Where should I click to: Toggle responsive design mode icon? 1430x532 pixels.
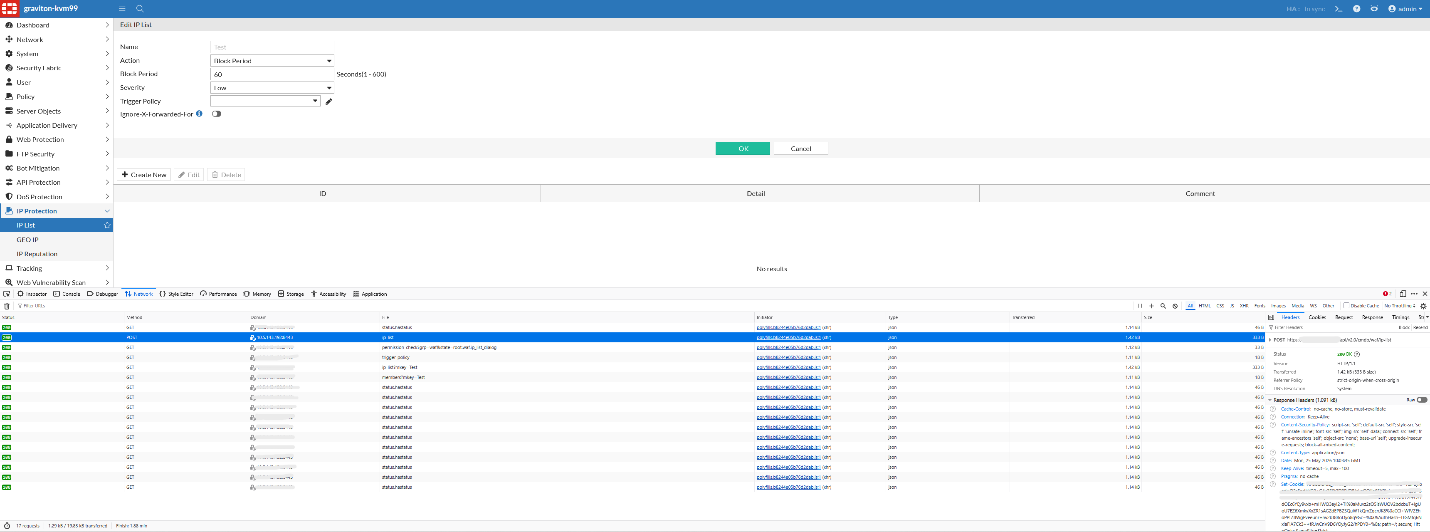[x=1403, y=293]
